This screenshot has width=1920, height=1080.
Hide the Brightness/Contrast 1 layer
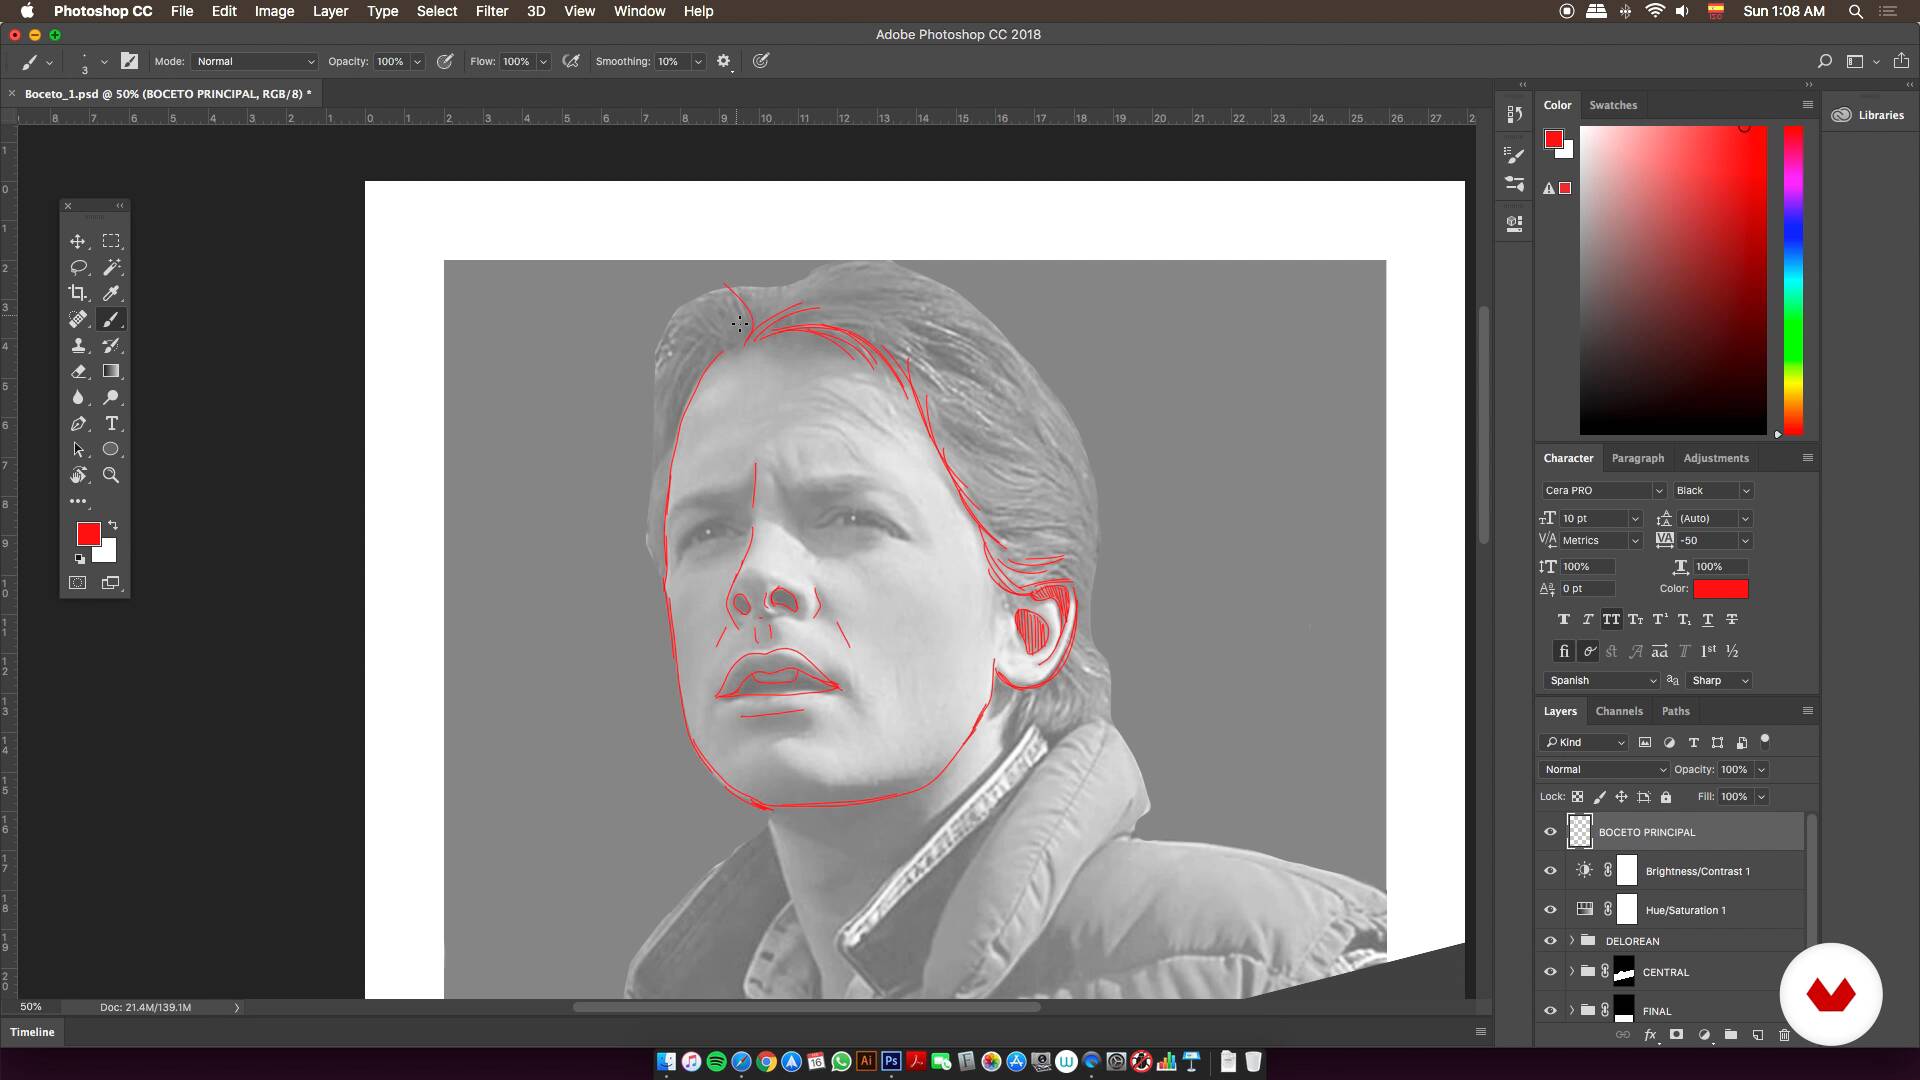tap(1550, 871)
